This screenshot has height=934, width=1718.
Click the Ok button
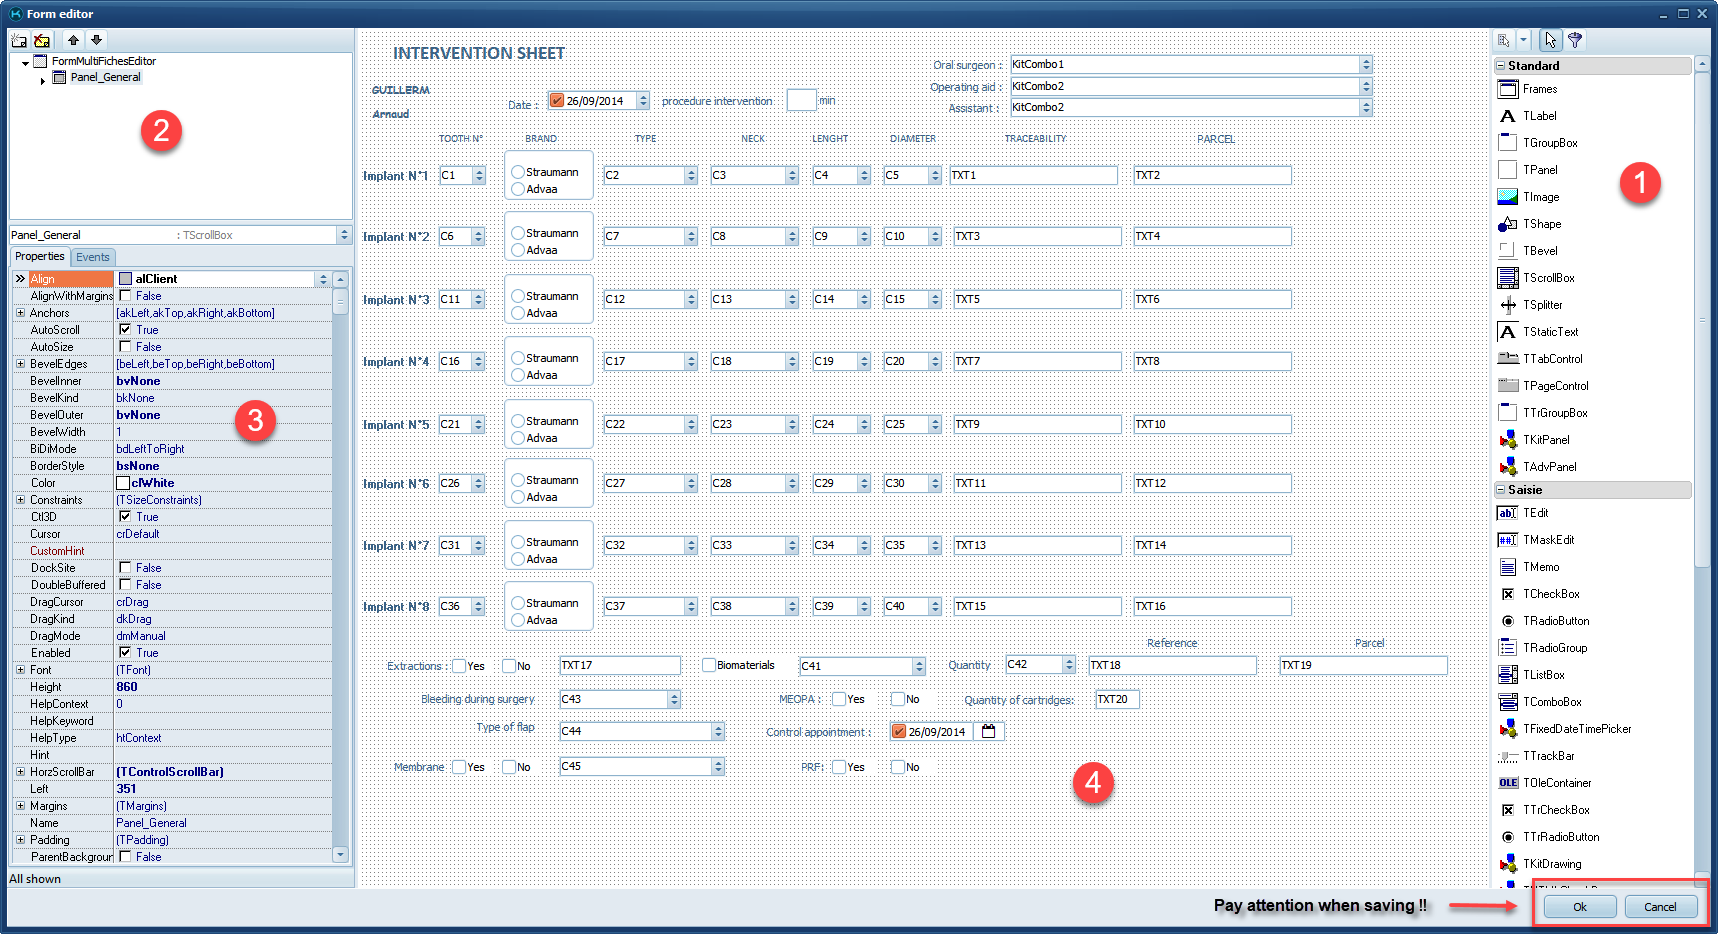coord(1579,907)
